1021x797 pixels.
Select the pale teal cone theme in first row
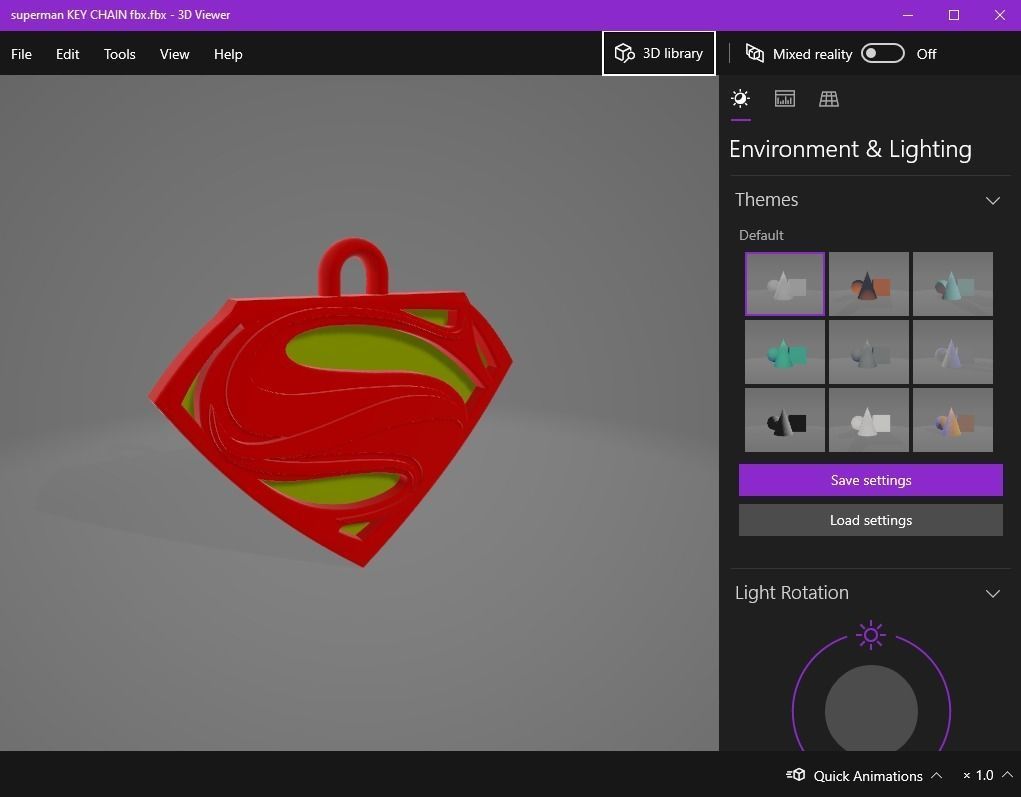click(x=953, y=284)
